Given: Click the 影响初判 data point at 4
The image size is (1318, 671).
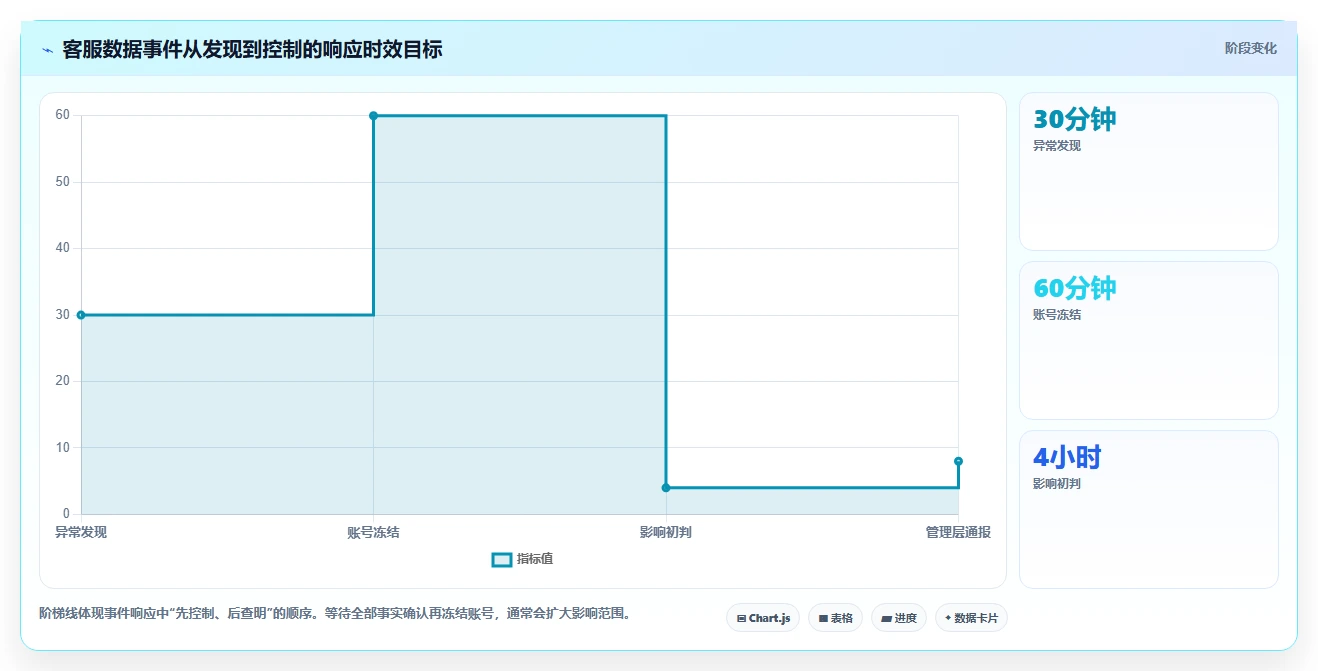Looking at the screenshot, I should point(666,488).
